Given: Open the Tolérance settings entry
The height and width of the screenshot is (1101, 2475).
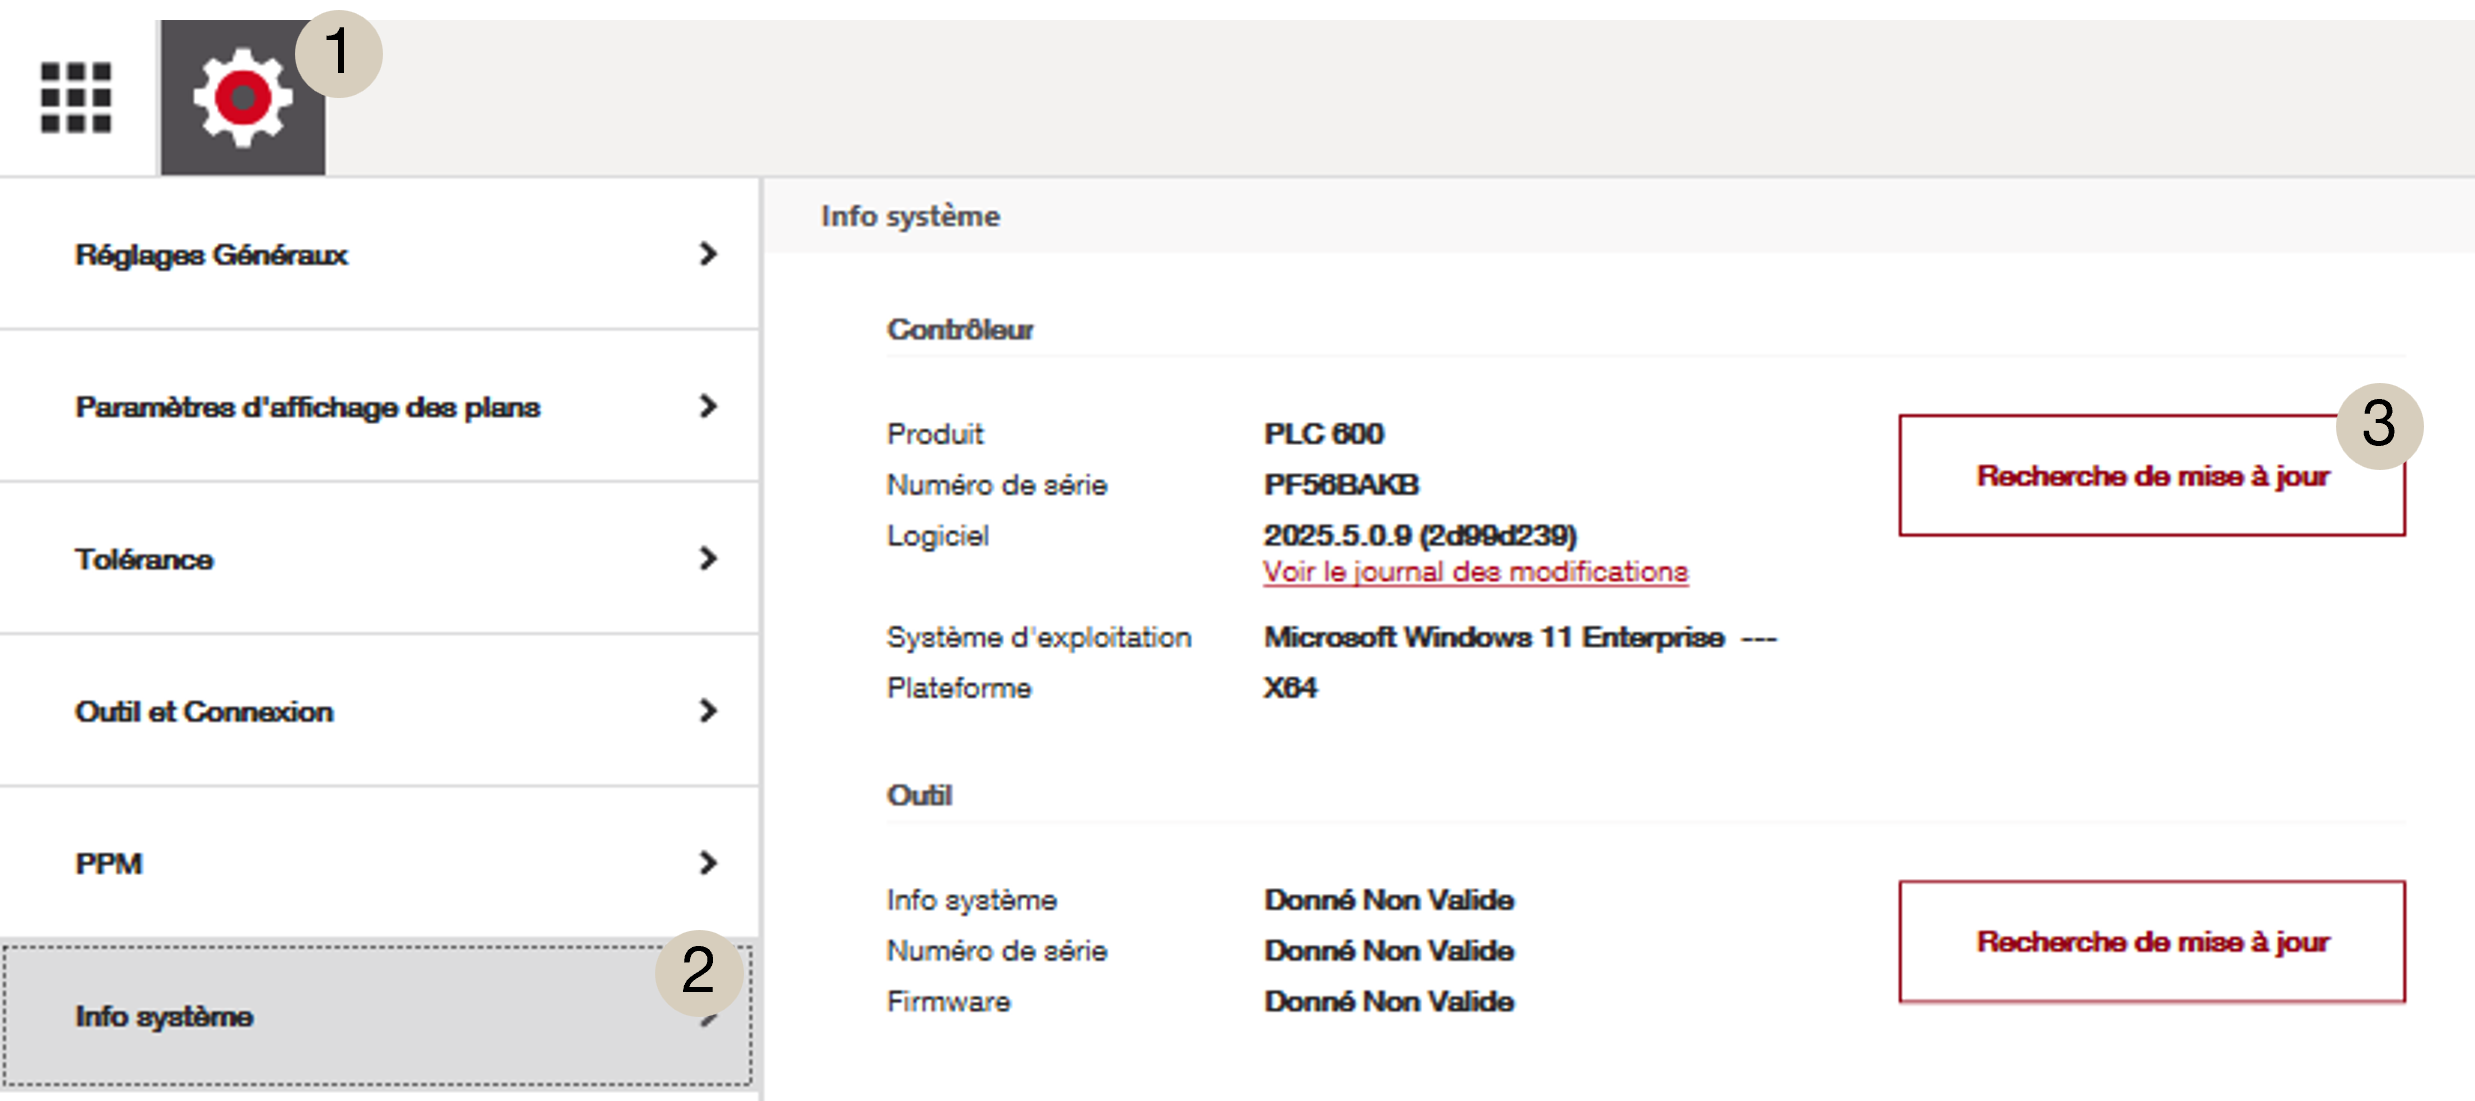Looking at the screenshot, I should coord(144,559).
